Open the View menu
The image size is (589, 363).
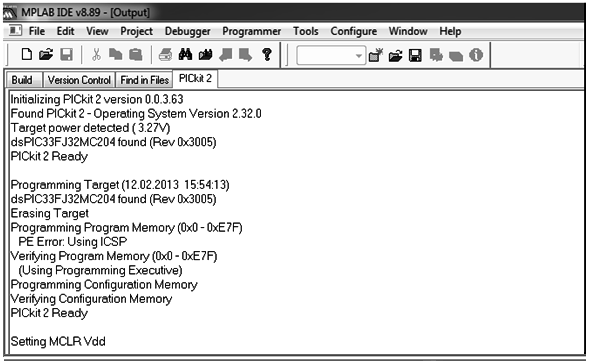pos(97,31)
